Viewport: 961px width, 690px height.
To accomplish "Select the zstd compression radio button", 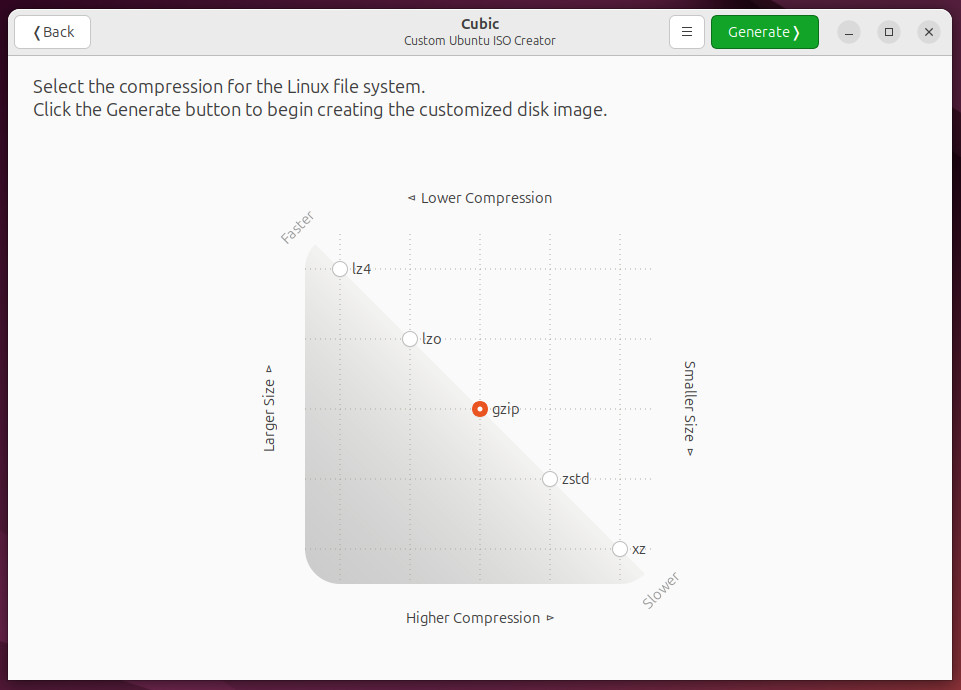I will (x=550, y=479).
